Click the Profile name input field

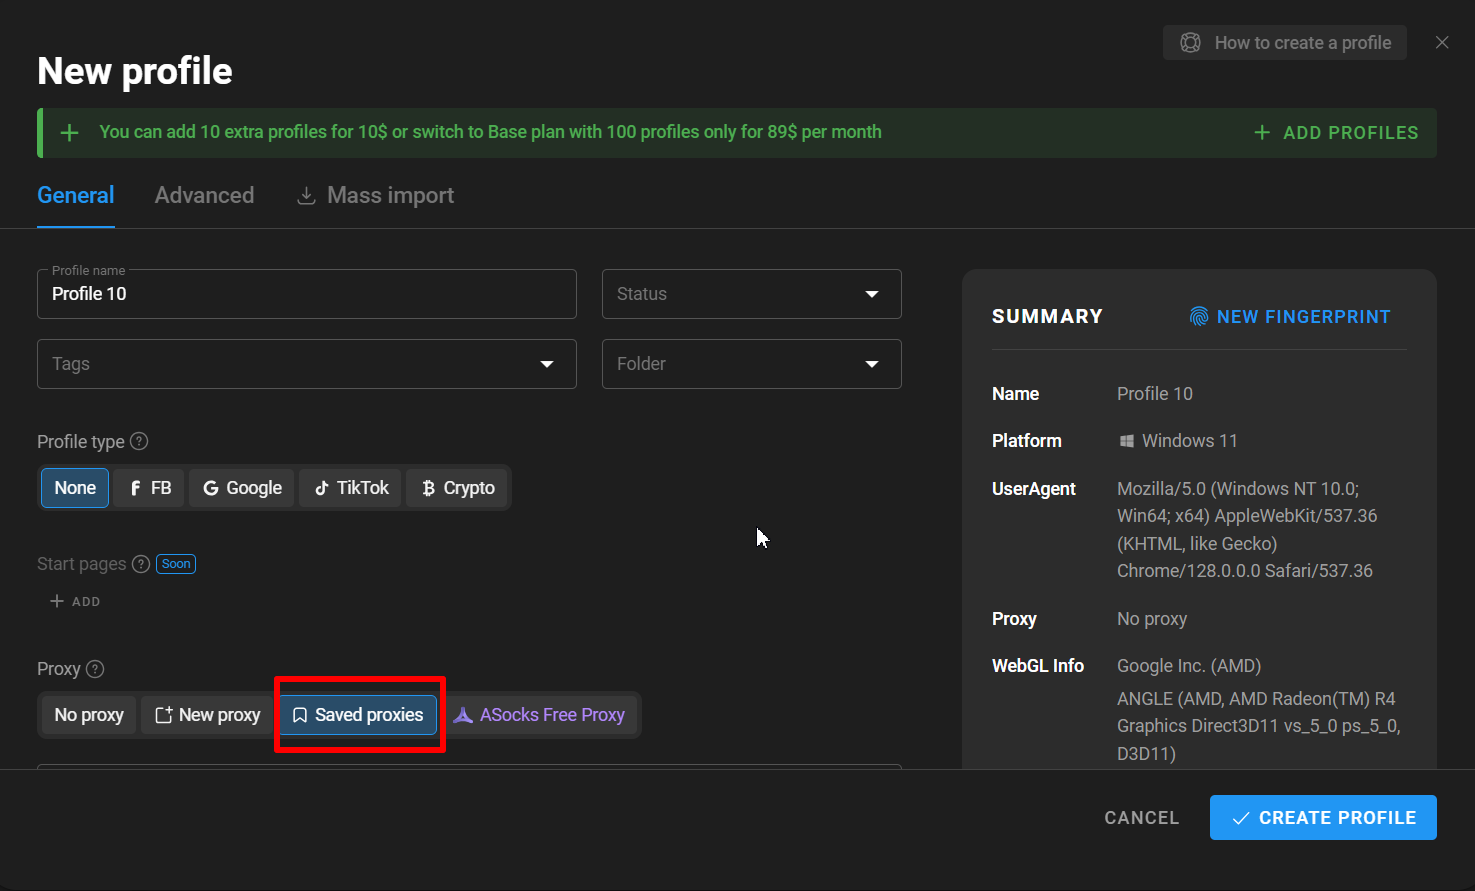(x=306, y=294)
